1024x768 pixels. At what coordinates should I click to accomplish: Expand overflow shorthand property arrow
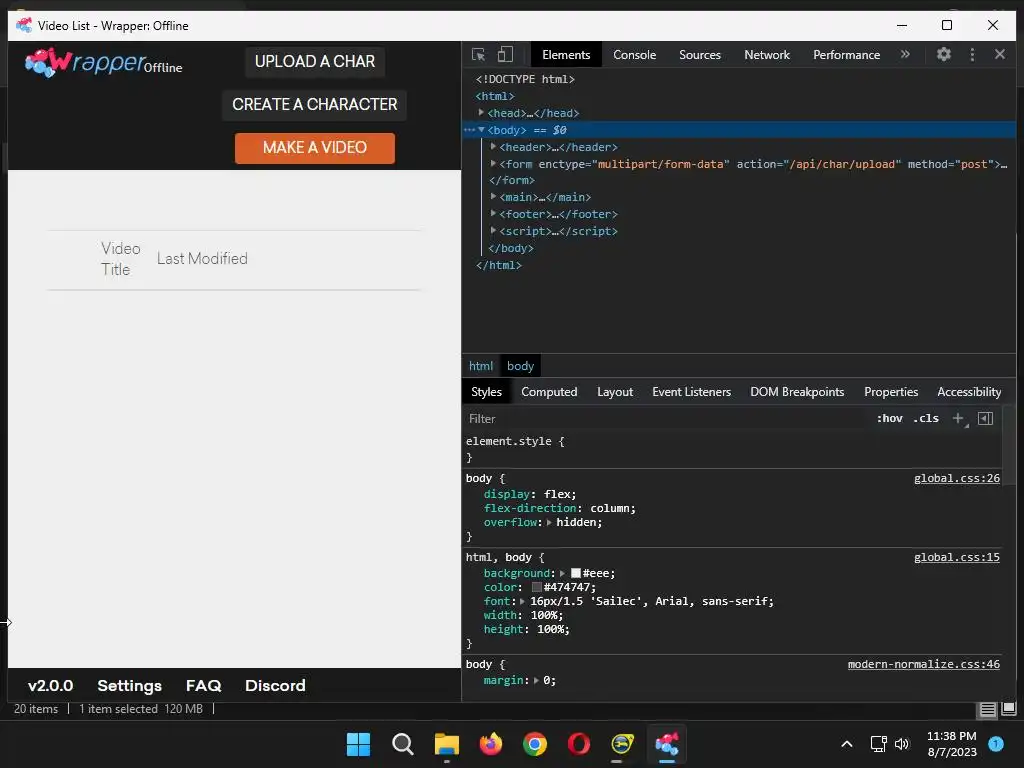549,522
